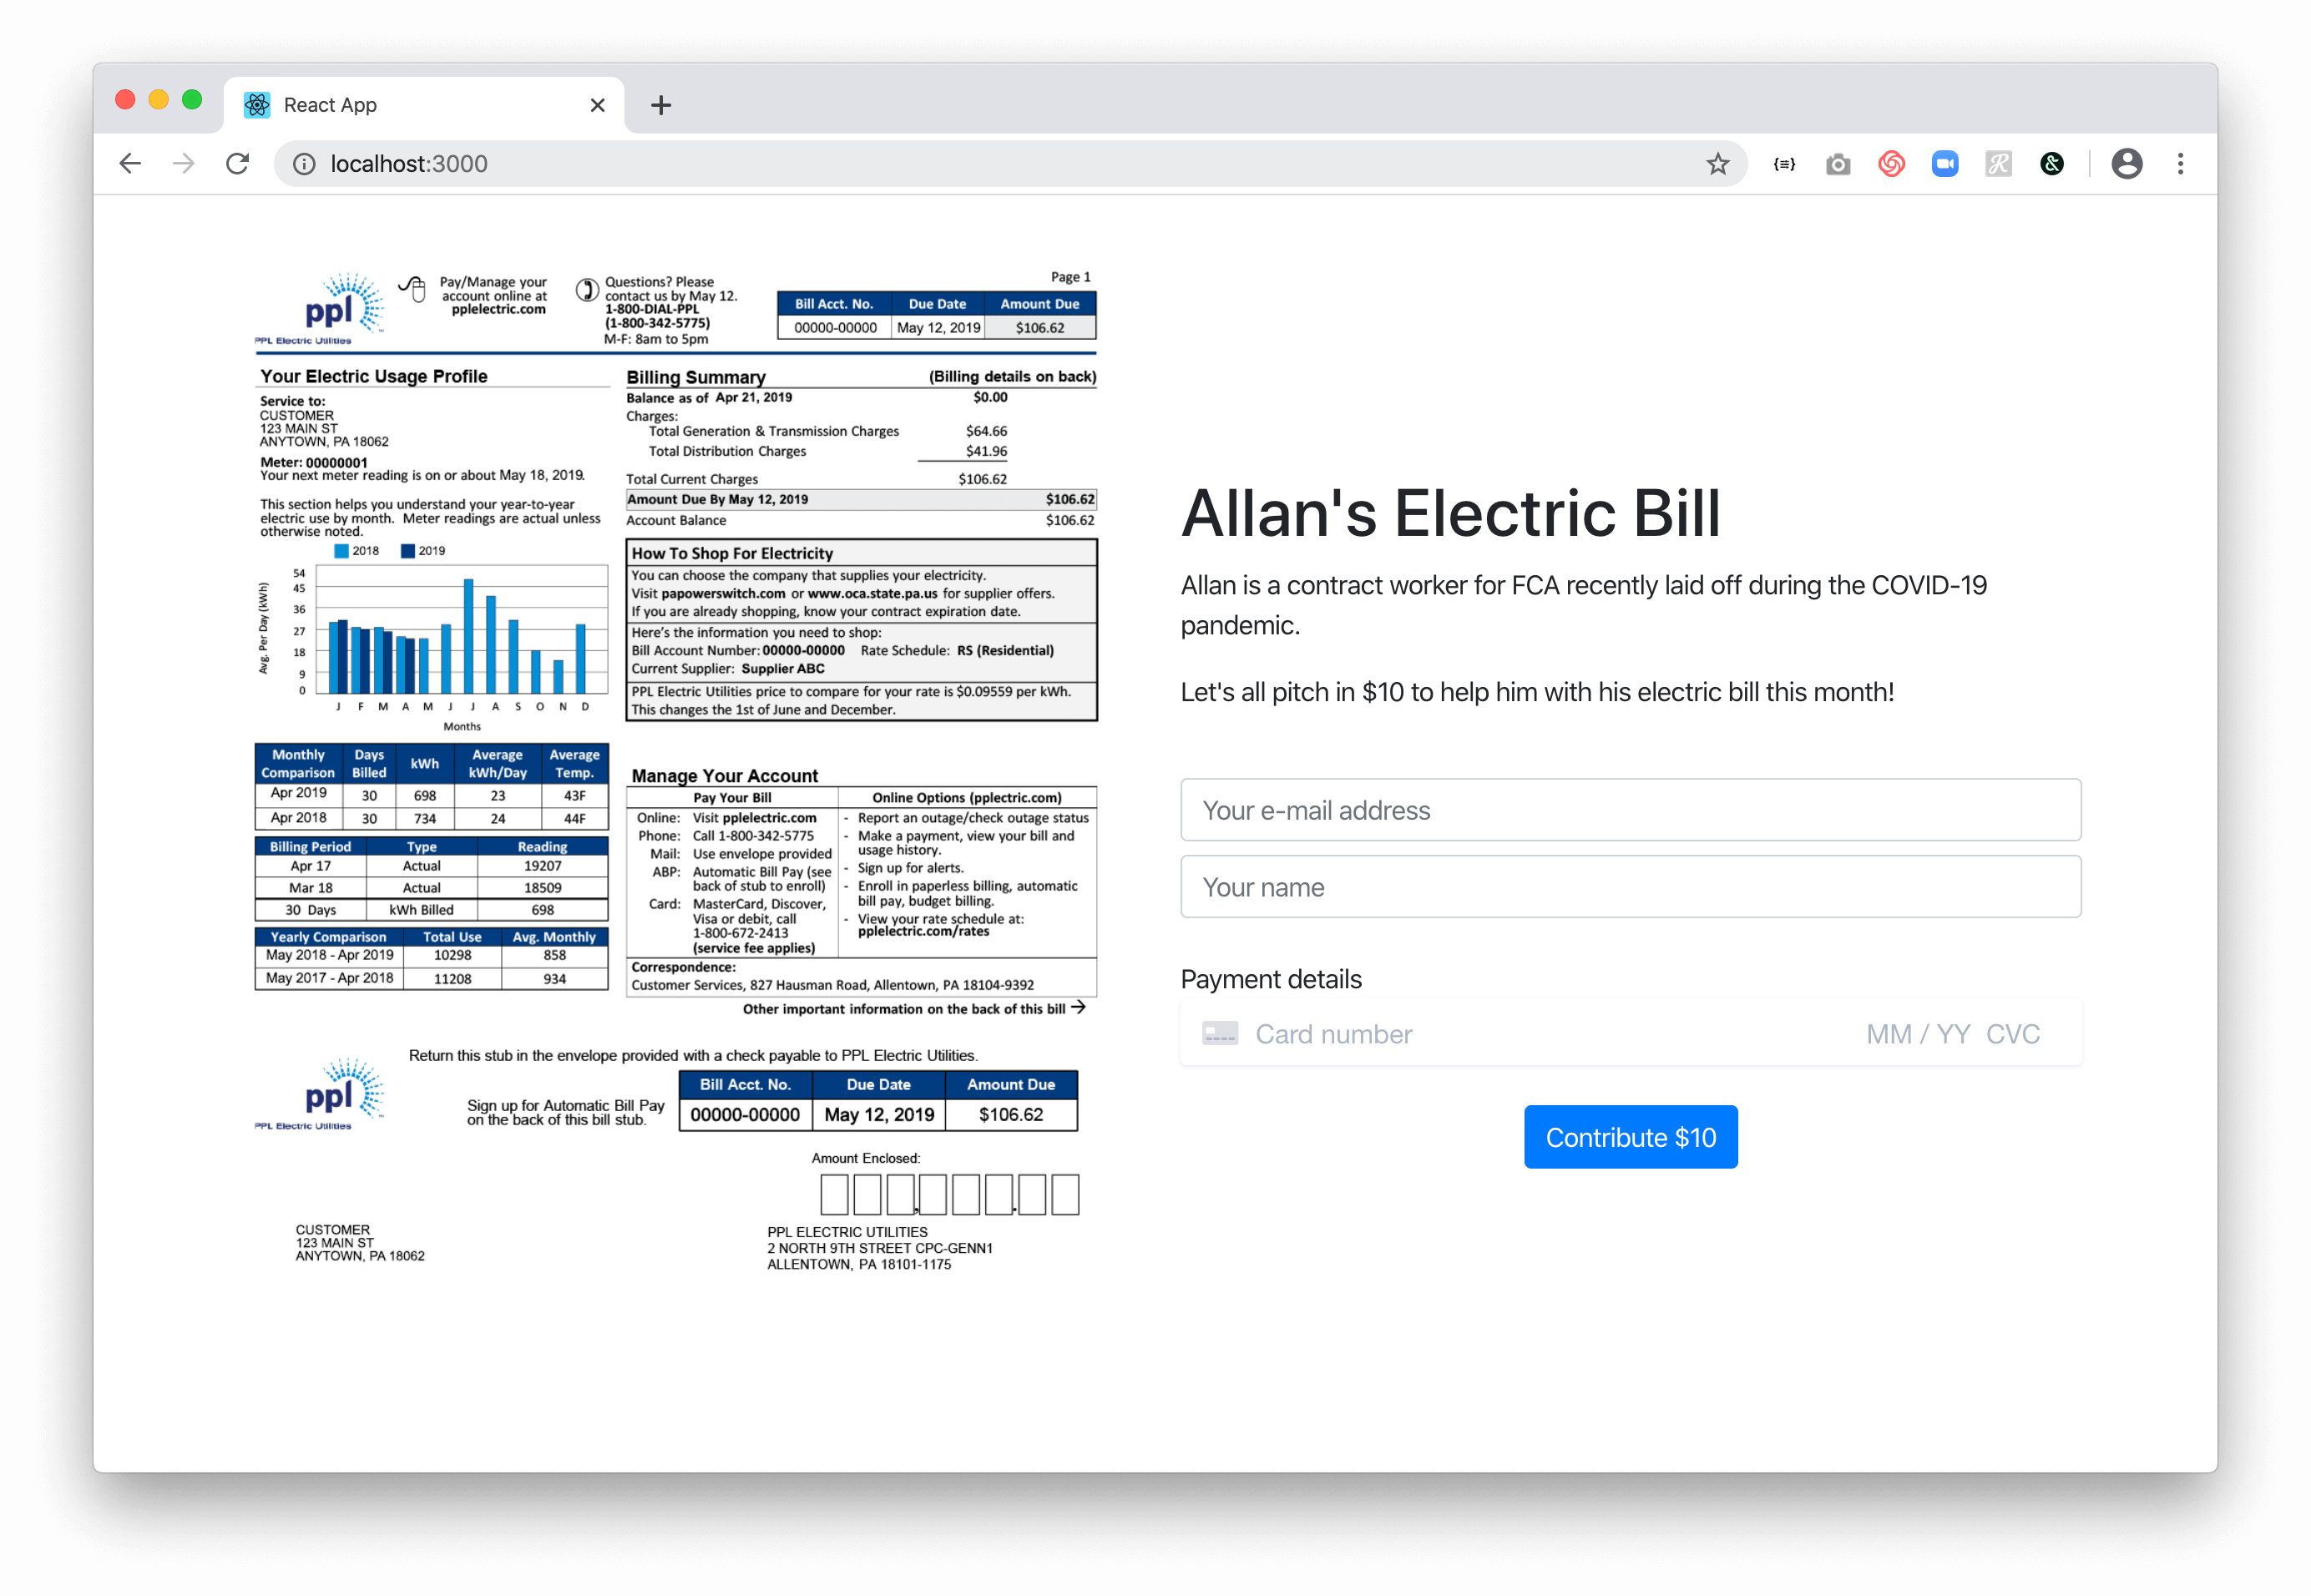The width and height of the screenshot is (2311, 1596).
Task: Open the Chrome profile avatar
Action: (2126, 164)
